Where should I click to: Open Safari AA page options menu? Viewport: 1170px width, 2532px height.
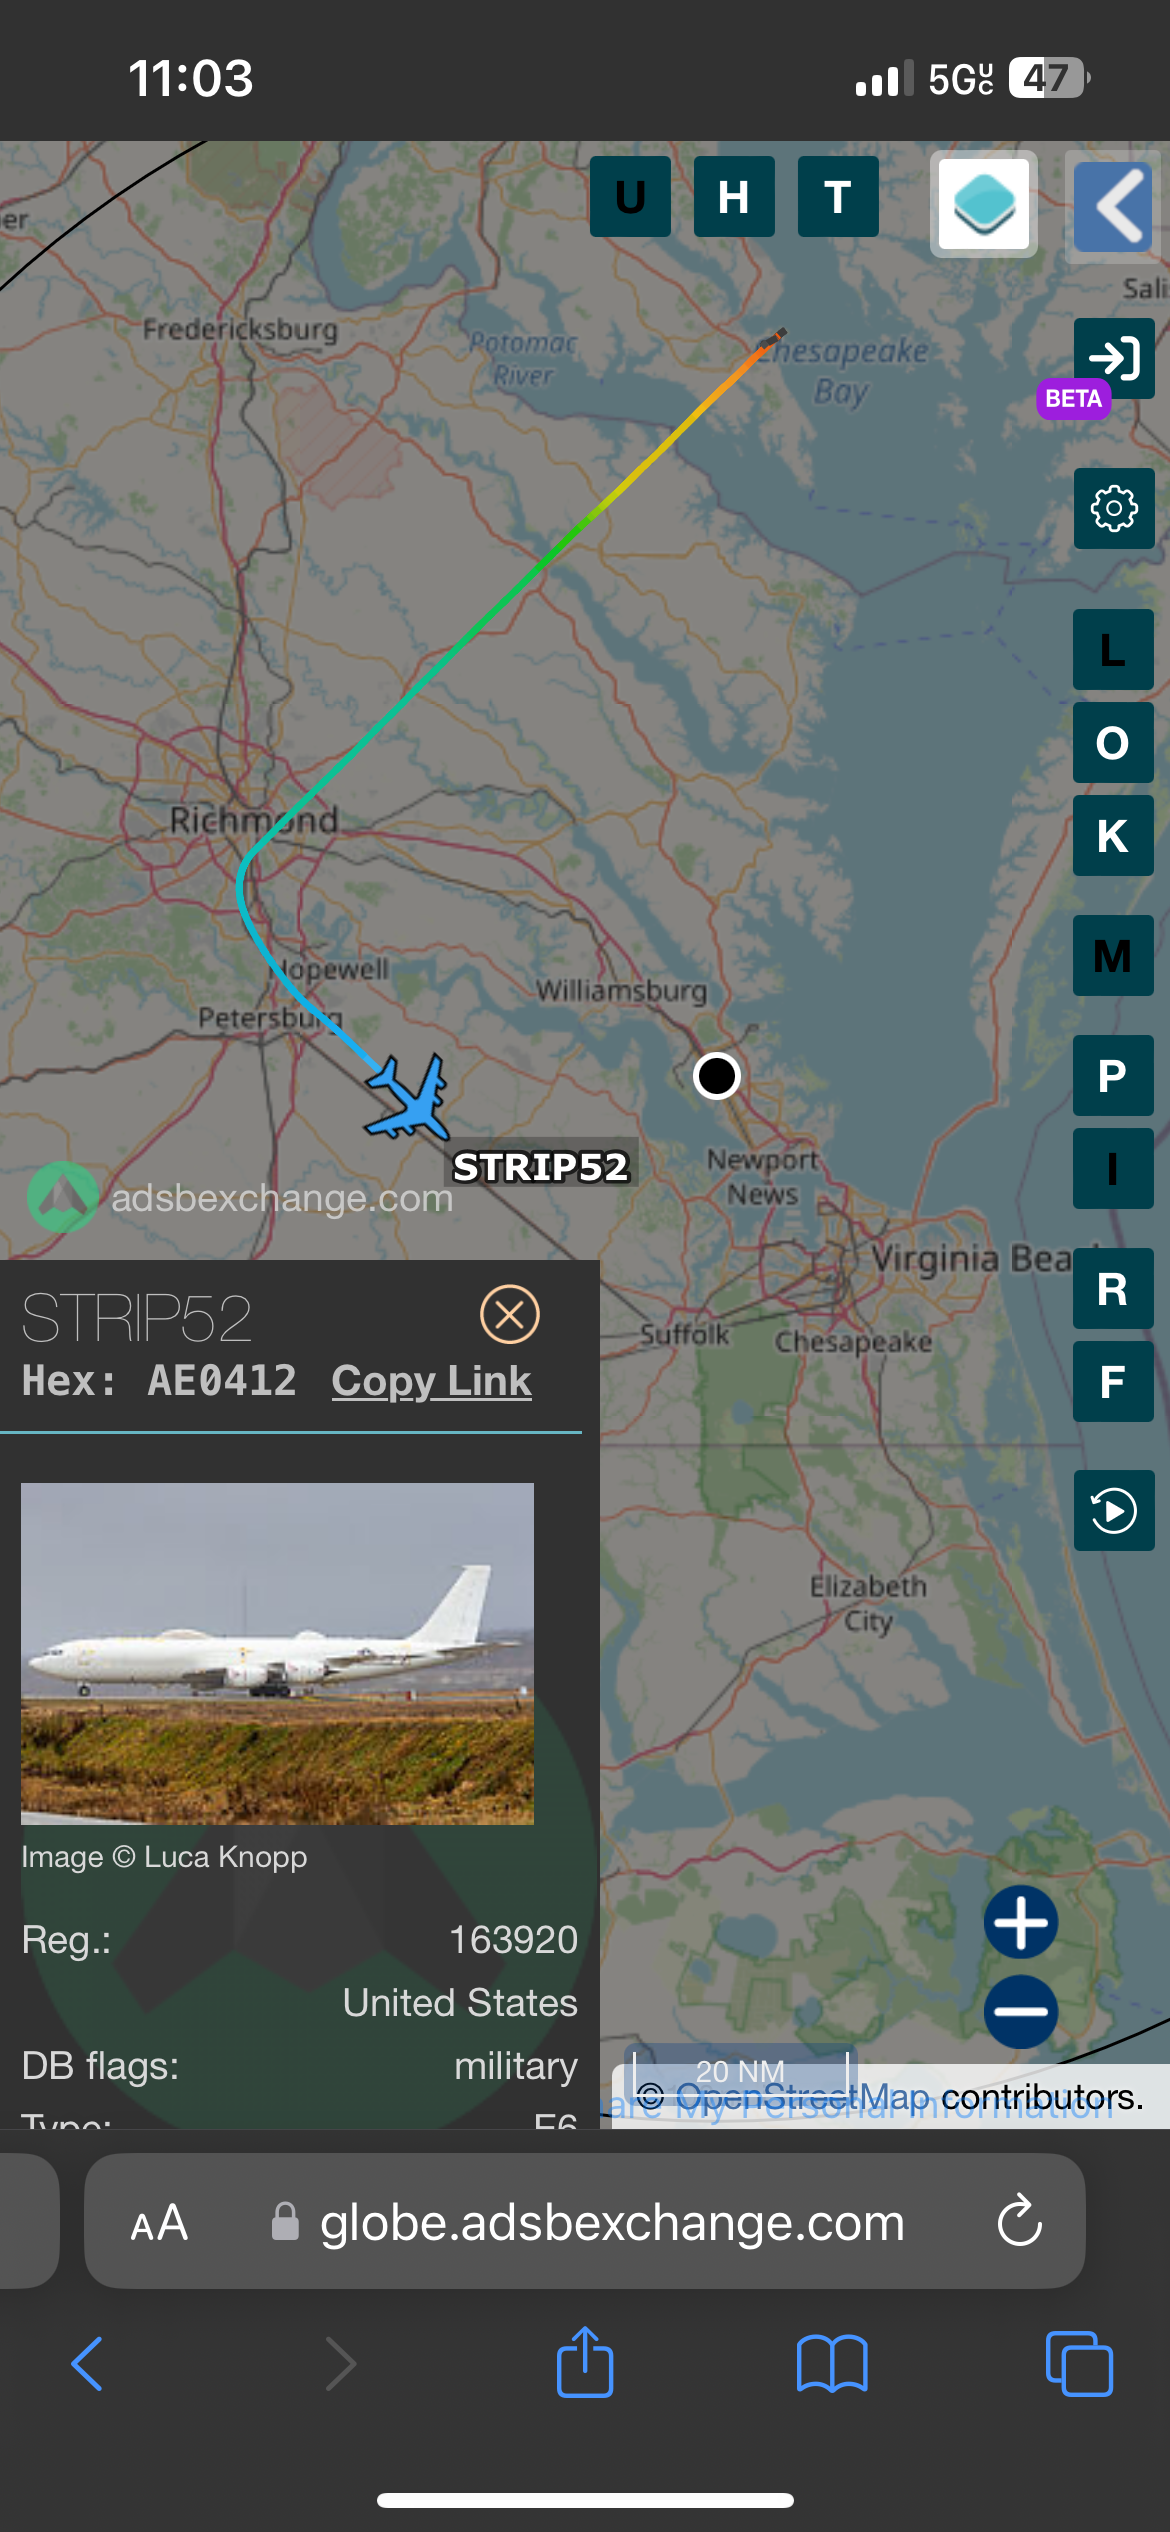(159, 2223)
